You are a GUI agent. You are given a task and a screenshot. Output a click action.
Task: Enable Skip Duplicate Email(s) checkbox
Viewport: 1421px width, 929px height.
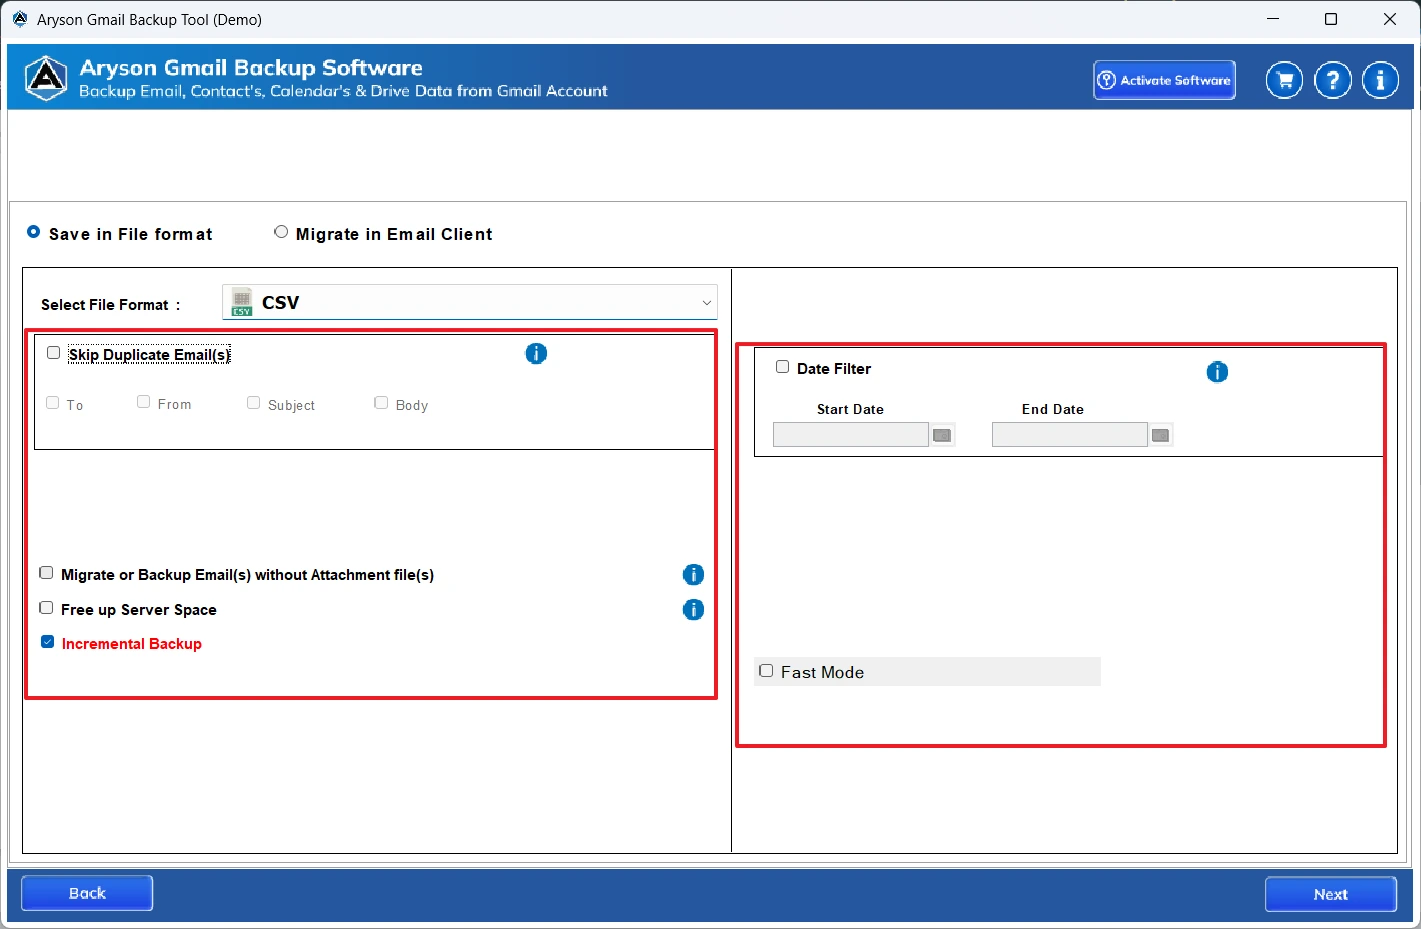pyautogui.click(x=54, y=353)
